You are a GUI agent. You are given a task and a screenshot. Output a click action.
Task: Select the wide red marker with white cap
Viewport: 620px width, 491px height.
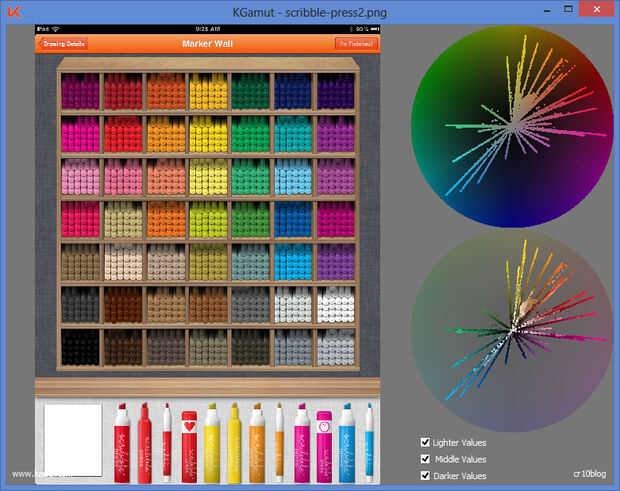(x=121, y=443)
